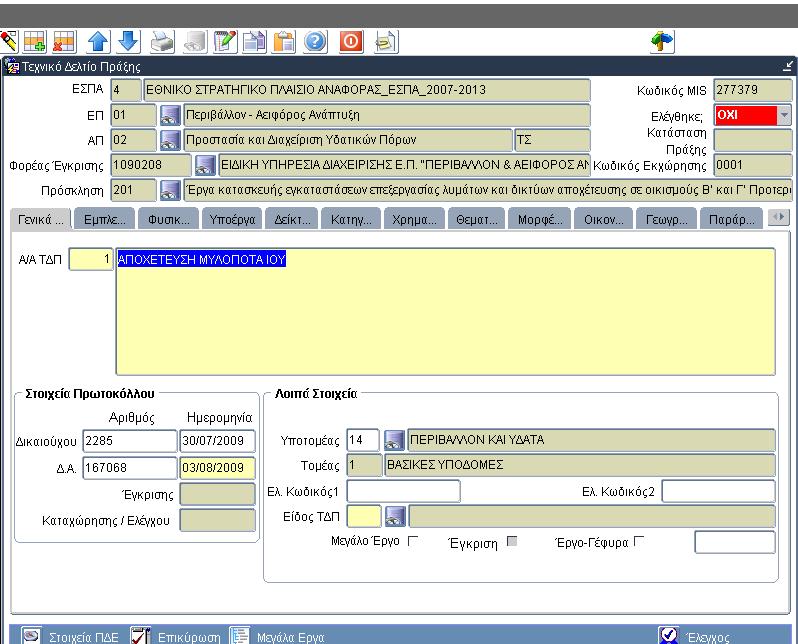Switch to the Δείκτ... tab
The height and width of the screenshot is (644, 798).
(x=292, y=219)
